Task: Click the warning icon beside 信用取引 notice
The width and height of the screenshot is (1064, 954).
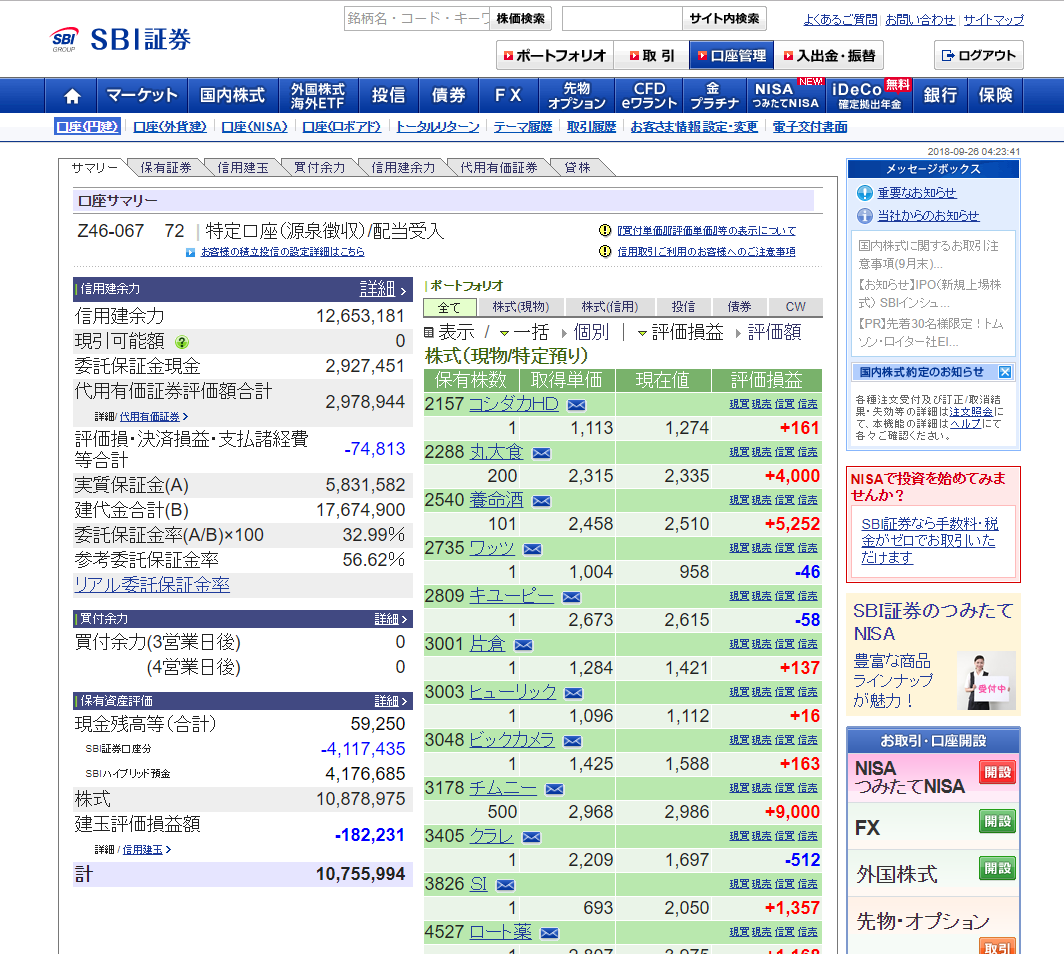Action: (x=605, y=252)
